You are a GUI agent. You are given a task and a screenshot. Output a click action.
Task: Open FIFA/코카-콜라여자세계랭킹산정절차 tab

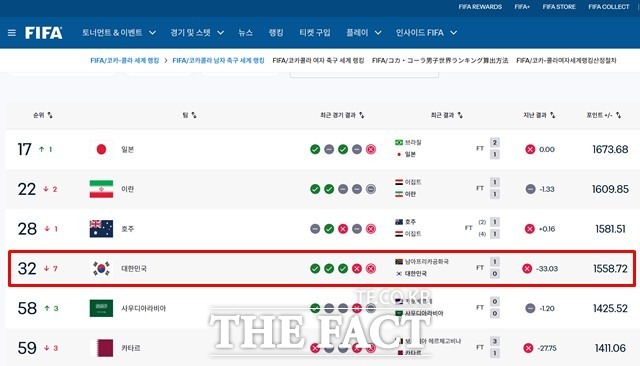pyautogui.click(x=566, y=60)
